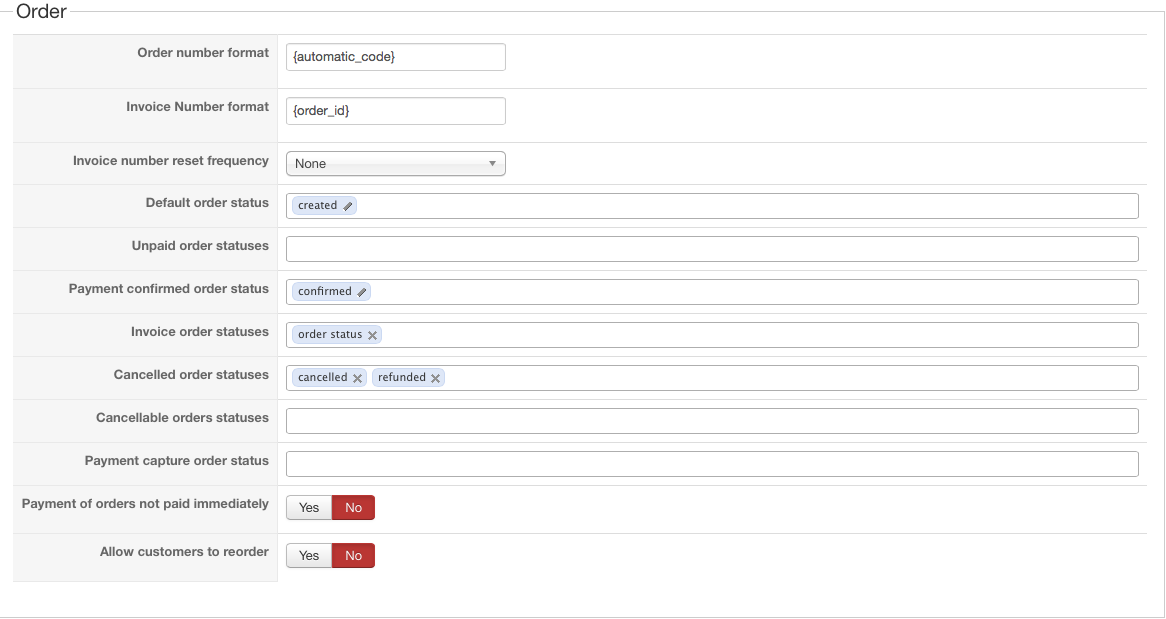Set 'Payment of orders not paid immediately' to No
Image resolution: width=1166 pixels, height=619 pixels.
pyautogui.click(x=353, y=508)
